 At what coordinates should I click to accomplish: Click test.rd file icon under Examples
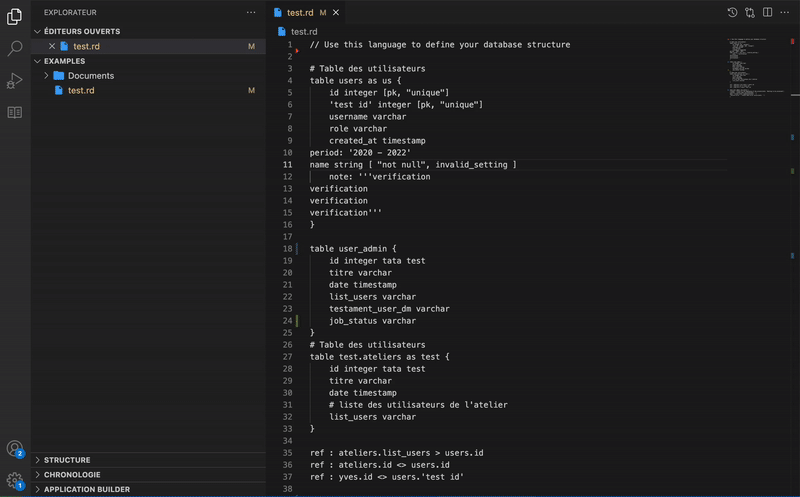click(x=59, y=90)
